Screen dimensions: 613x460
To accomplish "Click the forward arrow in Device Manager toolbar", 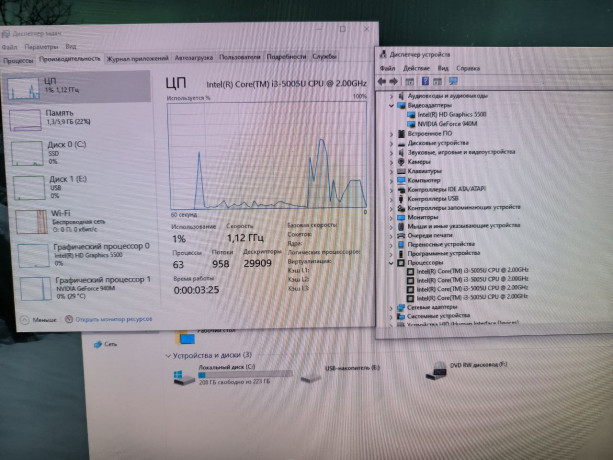I will (x=394, y=81).
